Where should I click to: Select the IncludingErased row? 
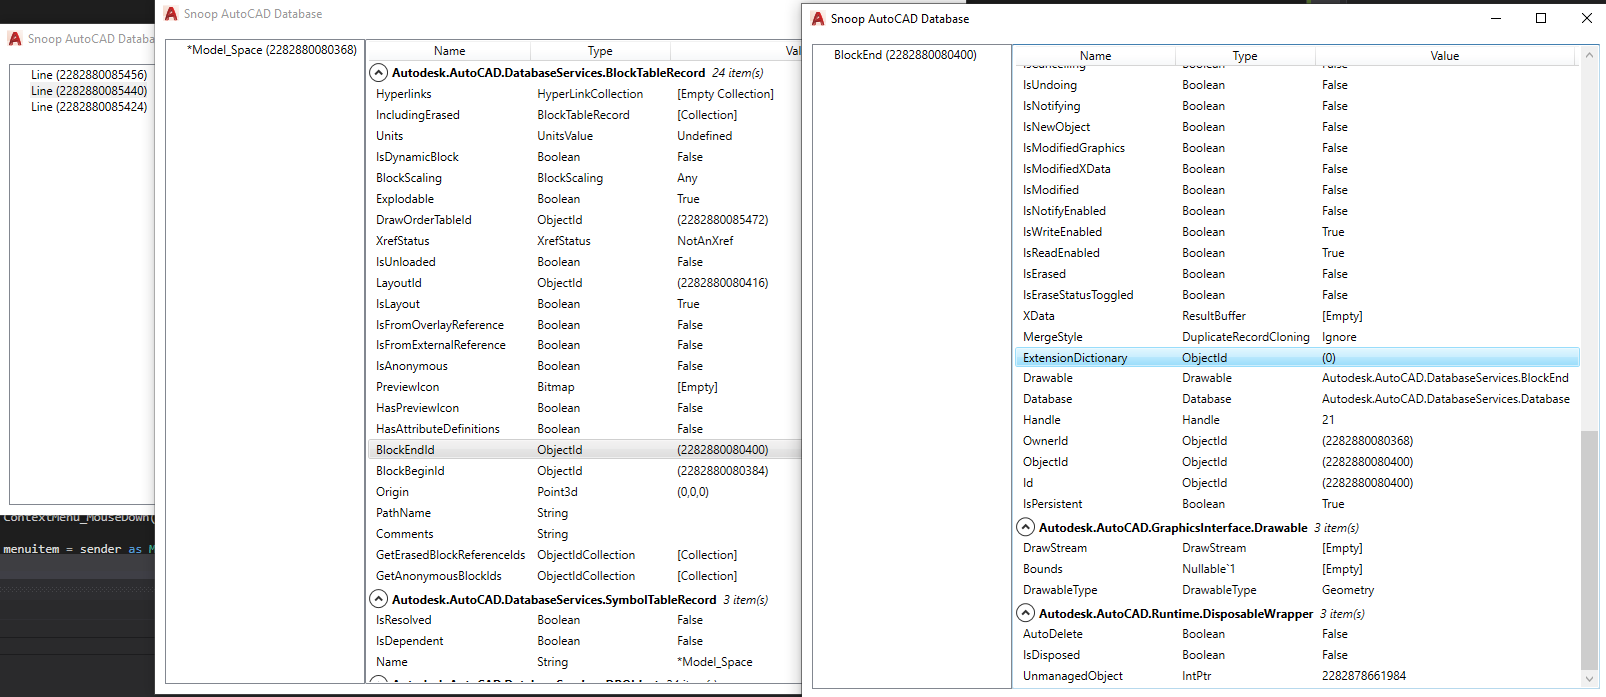click(585, 115)
